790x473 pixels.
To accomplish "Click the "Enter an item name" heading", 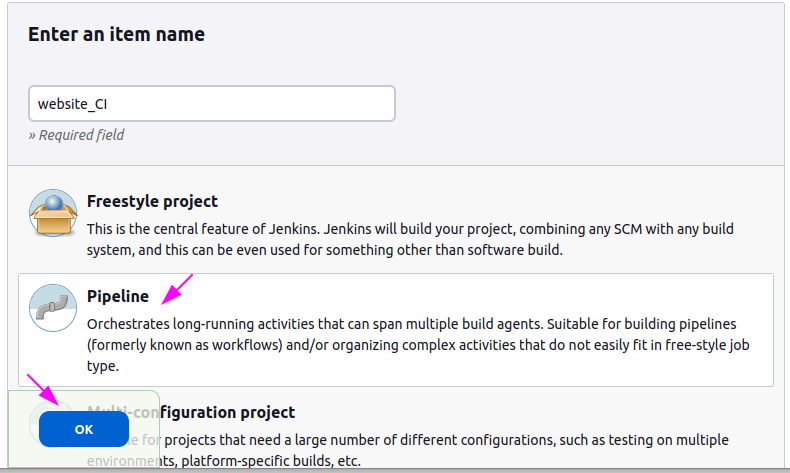I will [x=116, y=34].
